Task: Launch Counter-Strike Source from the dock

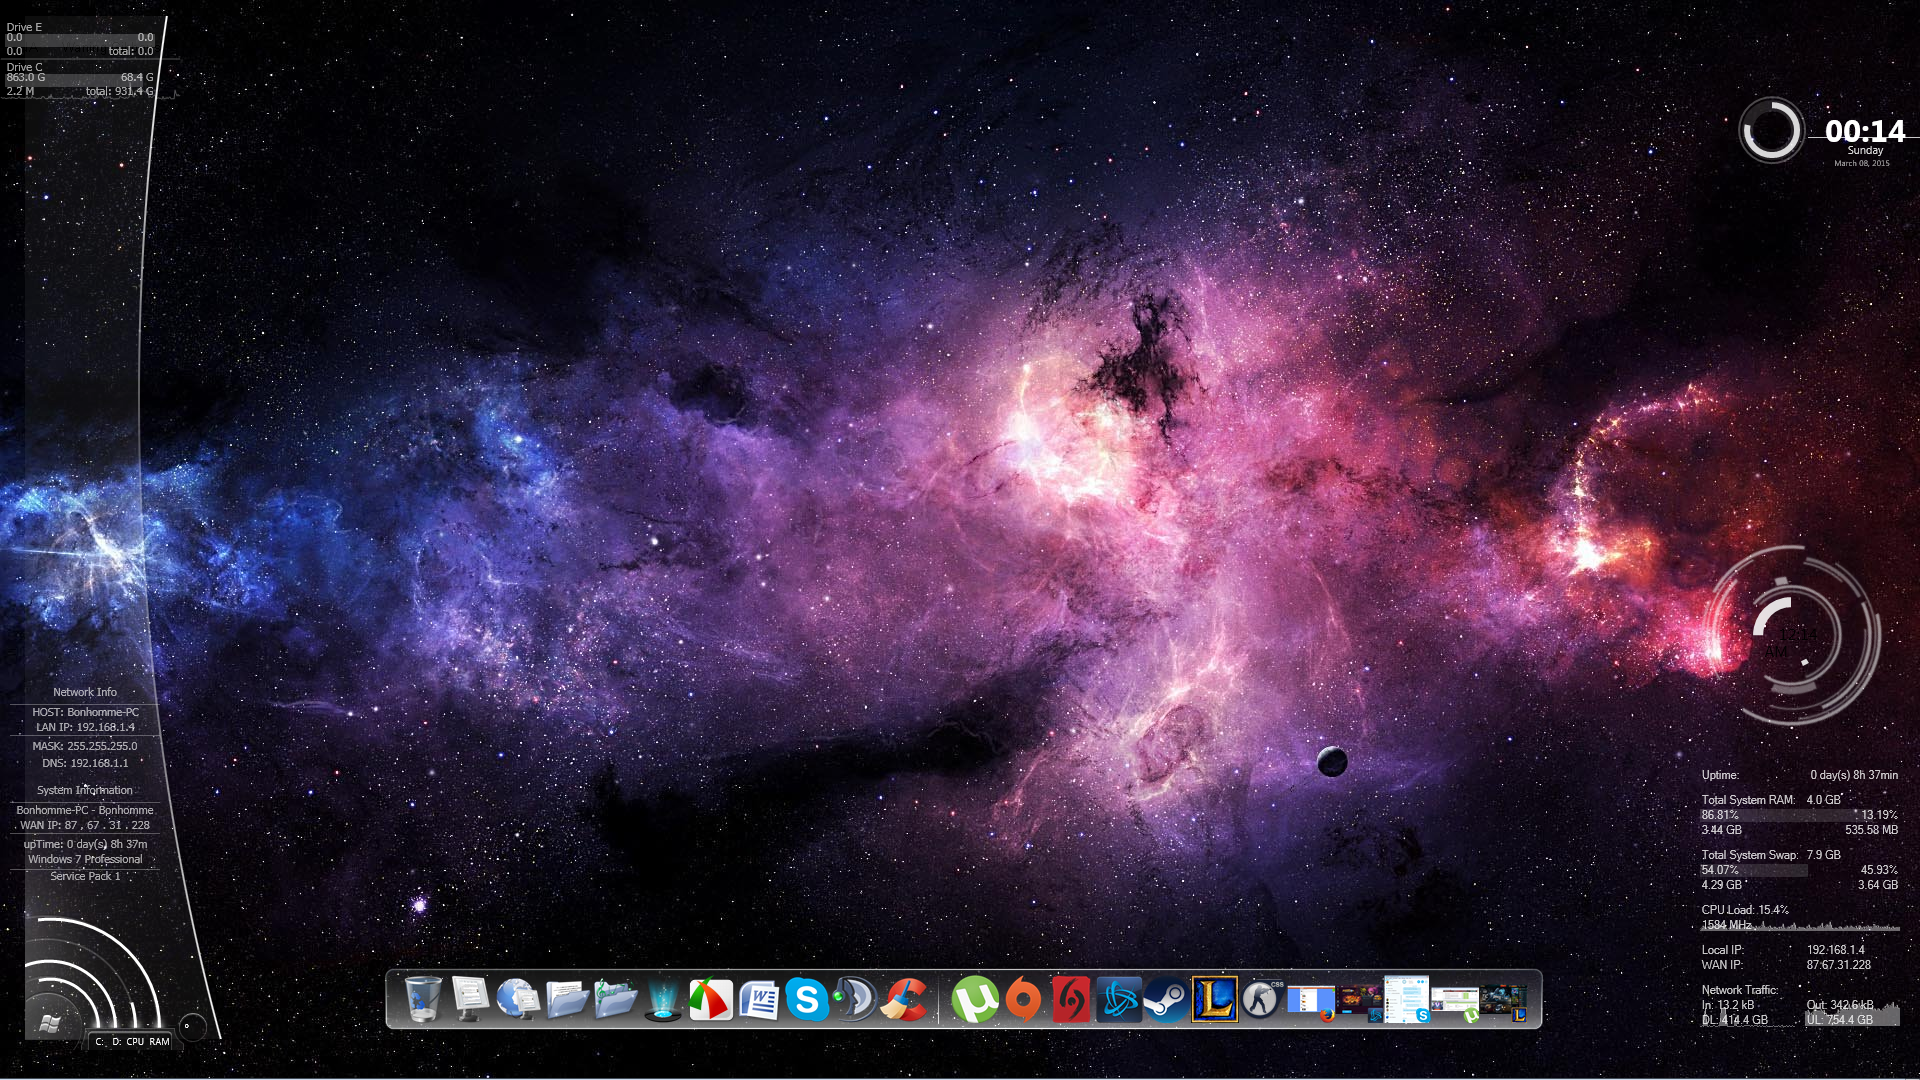Action: (x=1261, y=999)
